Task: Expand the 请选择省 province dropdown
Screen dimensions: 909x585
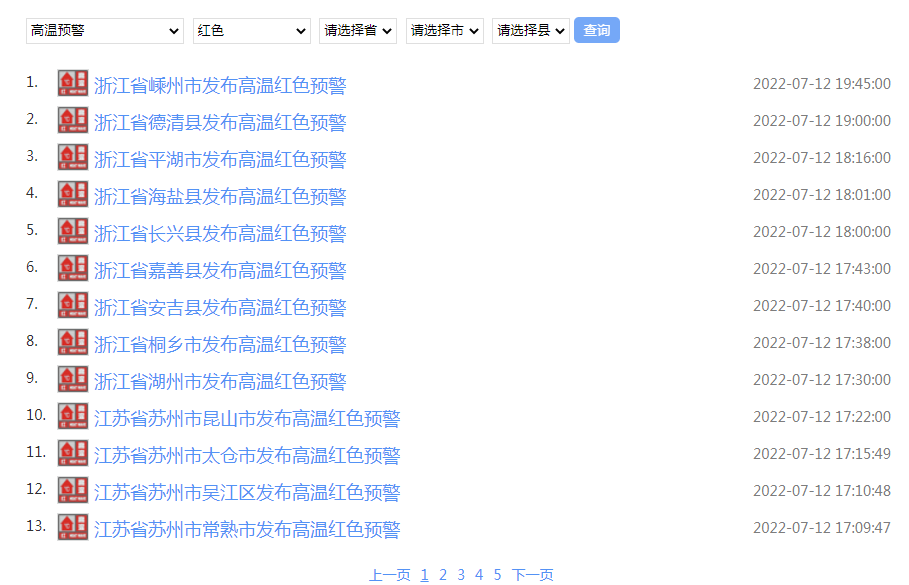Action: point(358,31)
